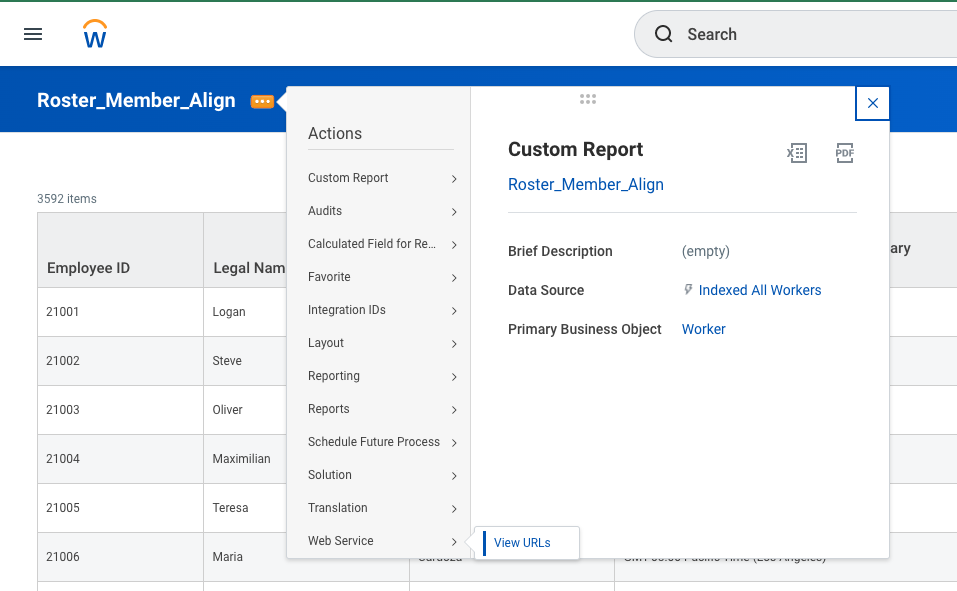Click the popup drag handle dots

[588, 99]
